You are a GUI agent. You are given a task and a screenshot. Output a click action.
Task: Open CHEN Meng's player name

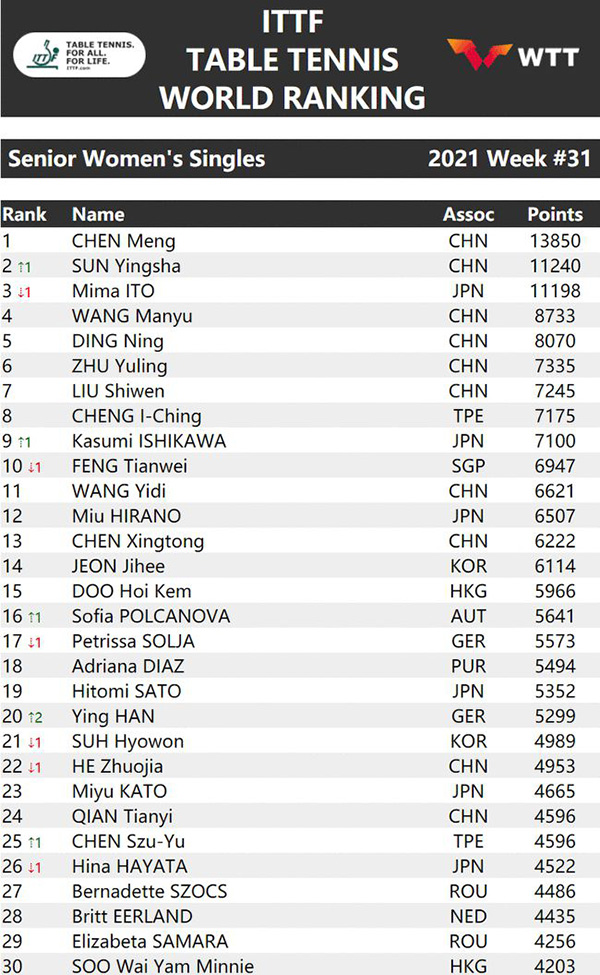point(123,241)
